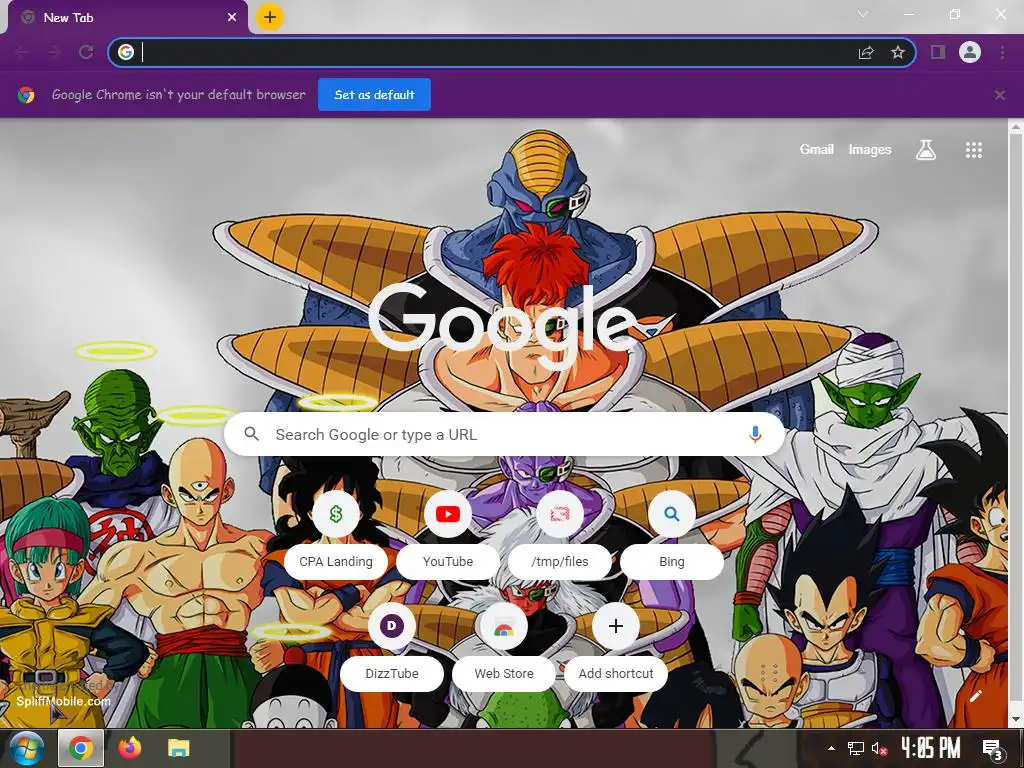Image resolution: width=1024 pixels, height=768 pixels.
Task: Open the Images link
Action: click(869, 150)
